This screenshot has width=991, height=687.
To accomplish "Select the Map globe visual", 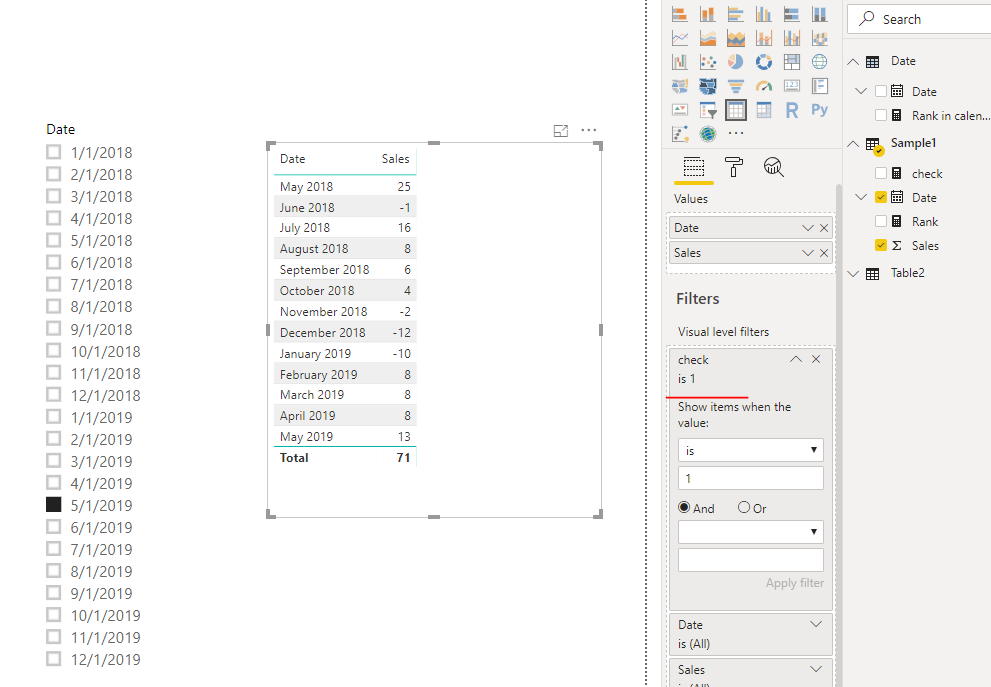I will point(820,62).
